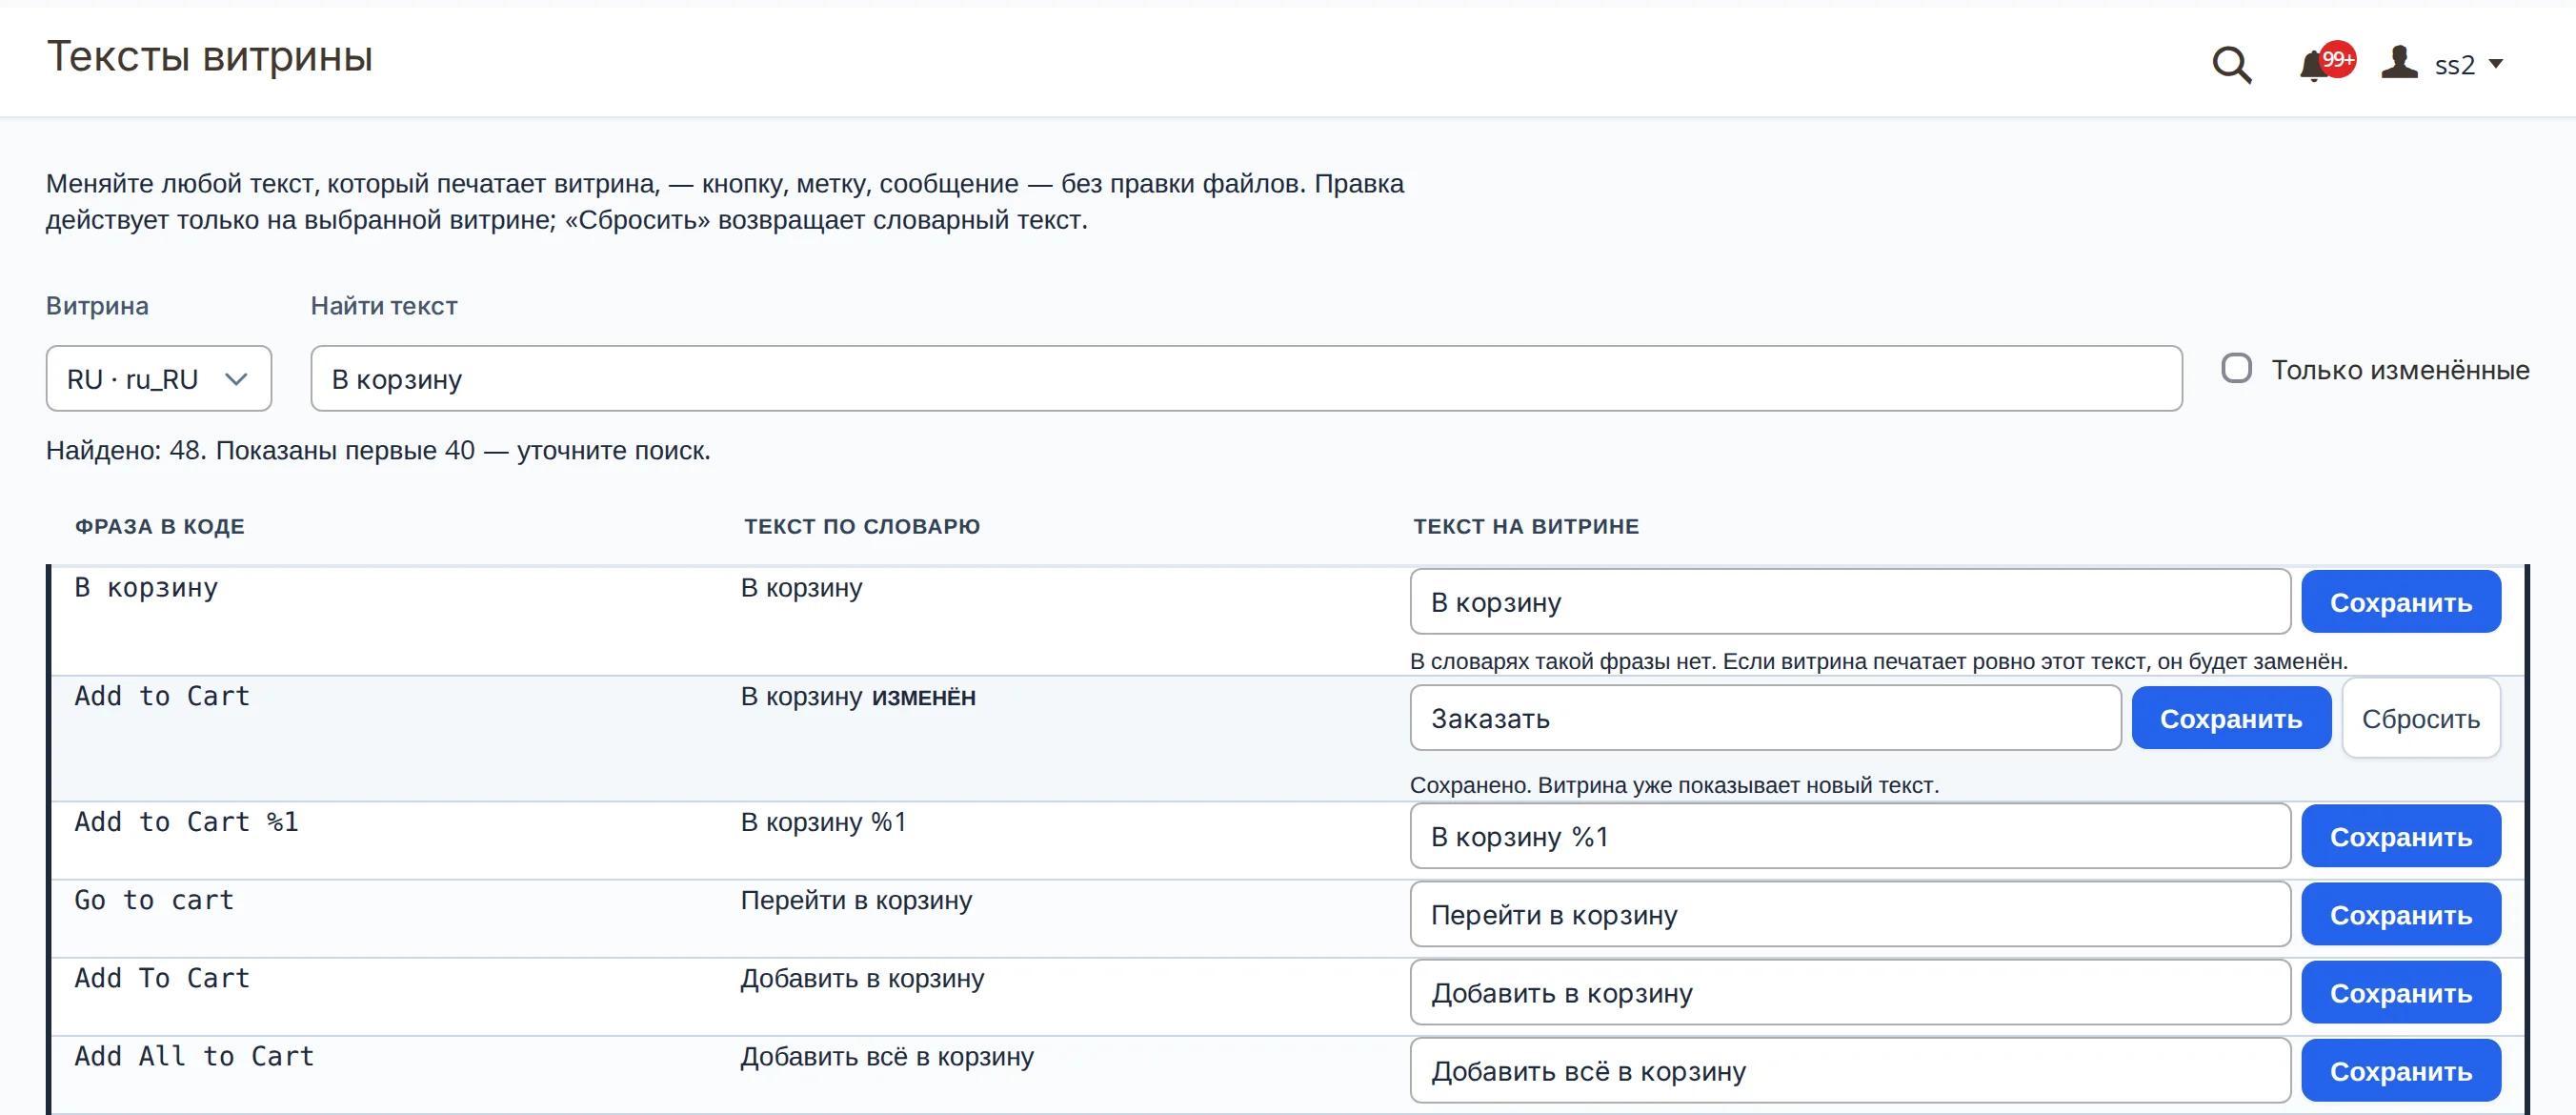Screen dimensions: 2576x1115
Task: Edit storefront text for phrase «В корзину»
Action: (1850, 602)
